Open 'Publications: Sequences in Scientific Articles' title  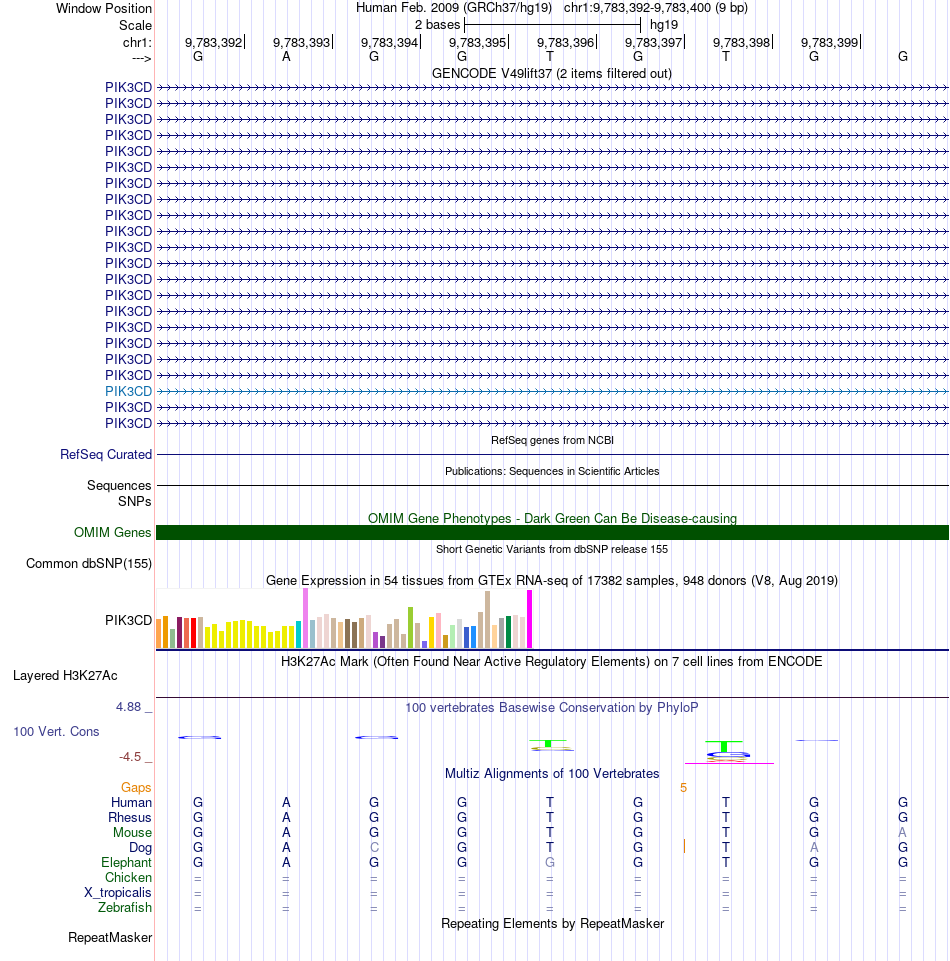(552, 471)
